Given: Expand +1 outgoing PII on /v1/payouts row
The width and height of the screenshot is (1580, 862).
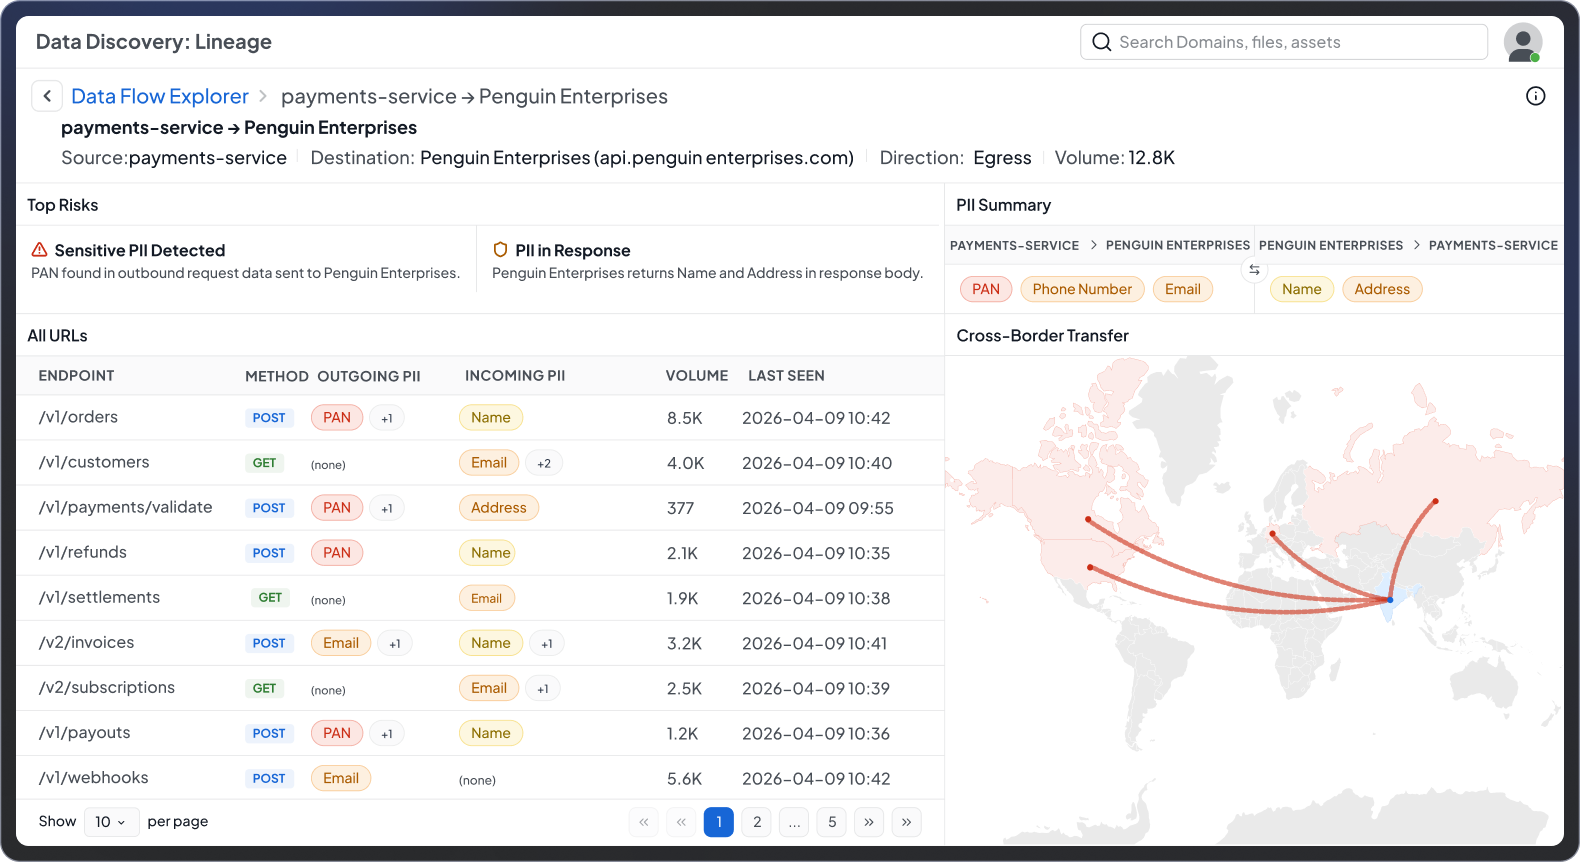Looking at the screenshot, I should click(387, 733).
